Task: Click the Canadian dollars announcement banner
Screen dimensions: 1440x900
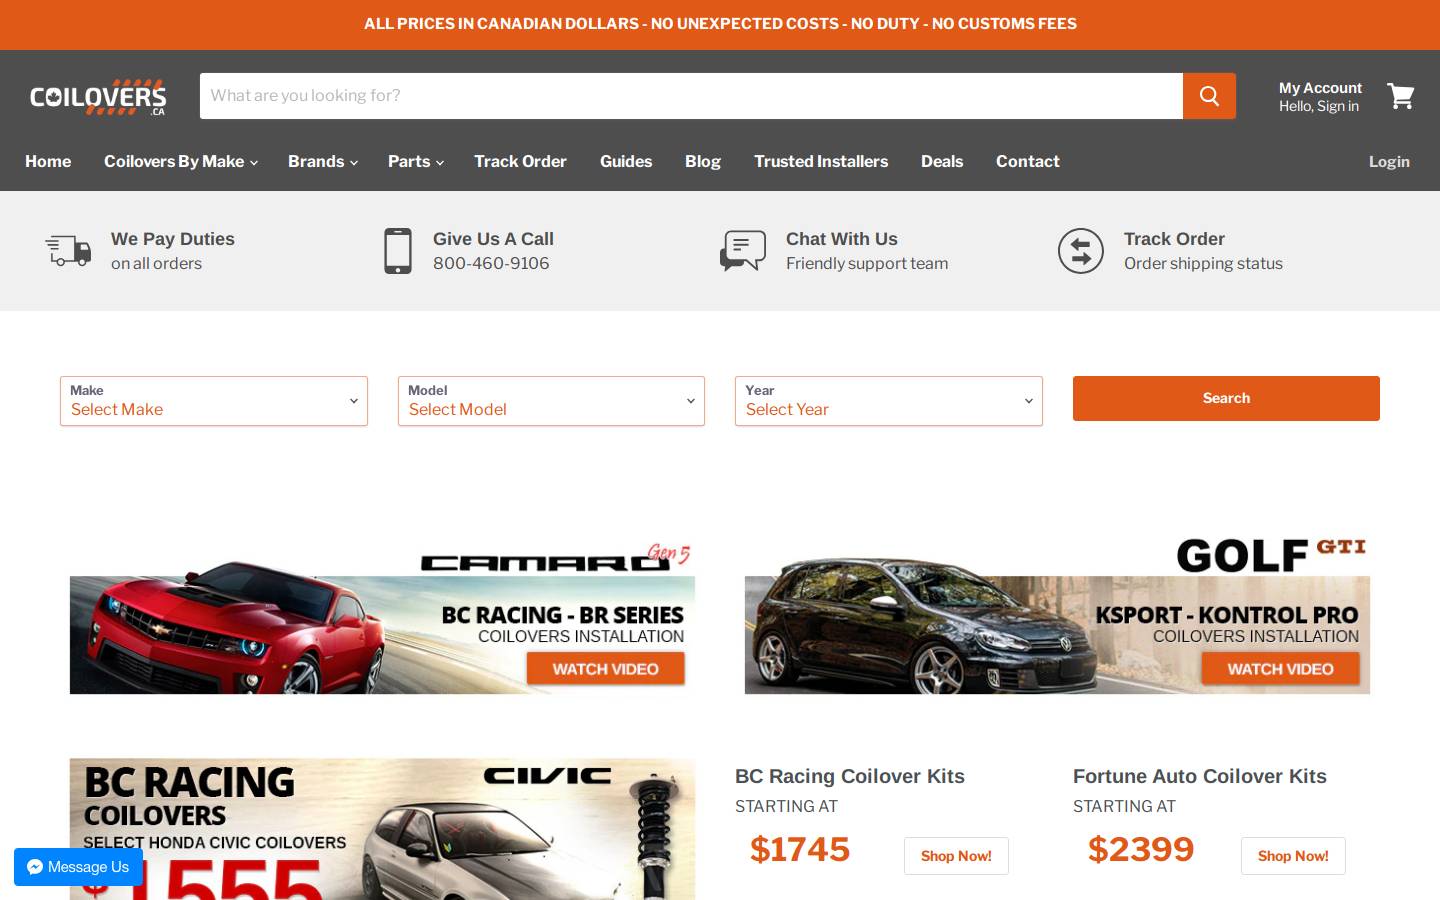Action: [x=720, y=24]
